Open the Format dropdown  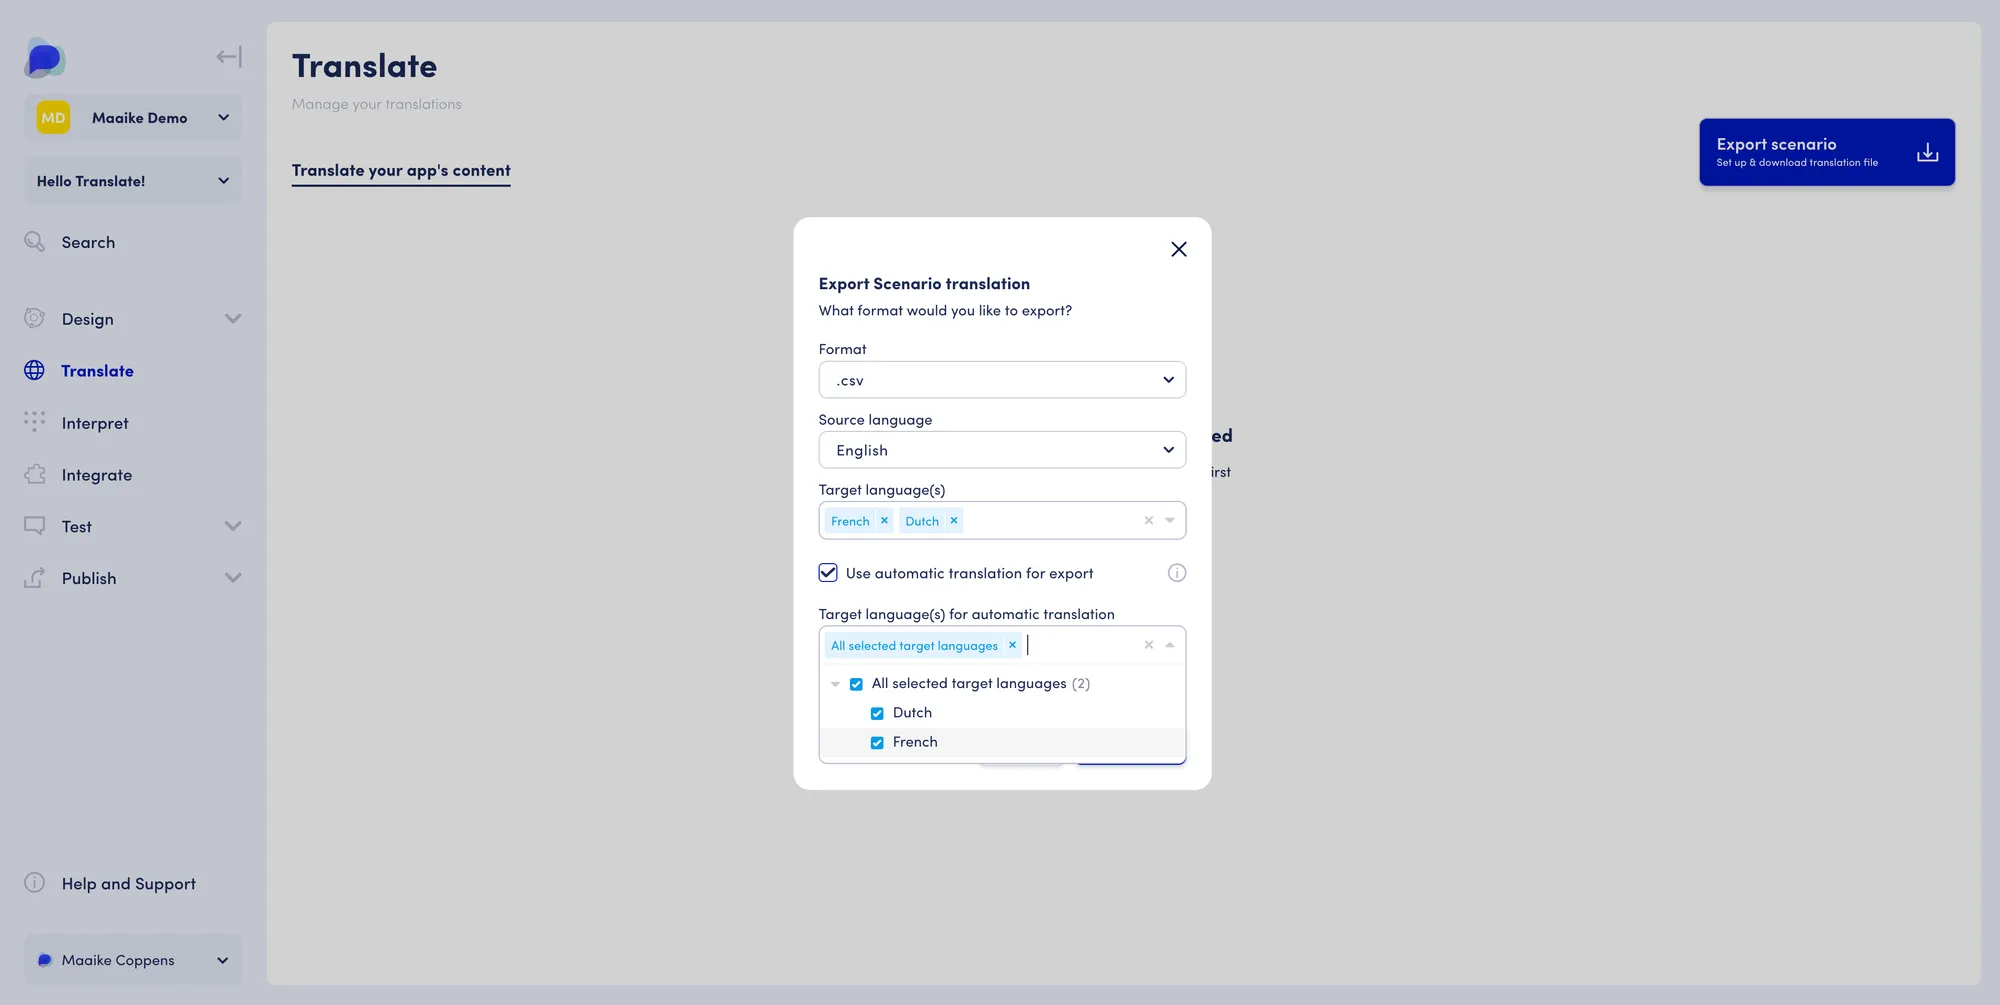coord(1002,380)
